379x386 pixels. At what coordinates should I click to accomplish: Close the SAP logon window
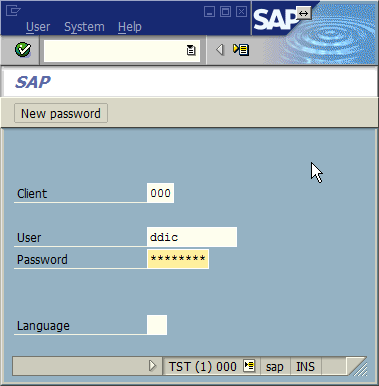[241, 12]
